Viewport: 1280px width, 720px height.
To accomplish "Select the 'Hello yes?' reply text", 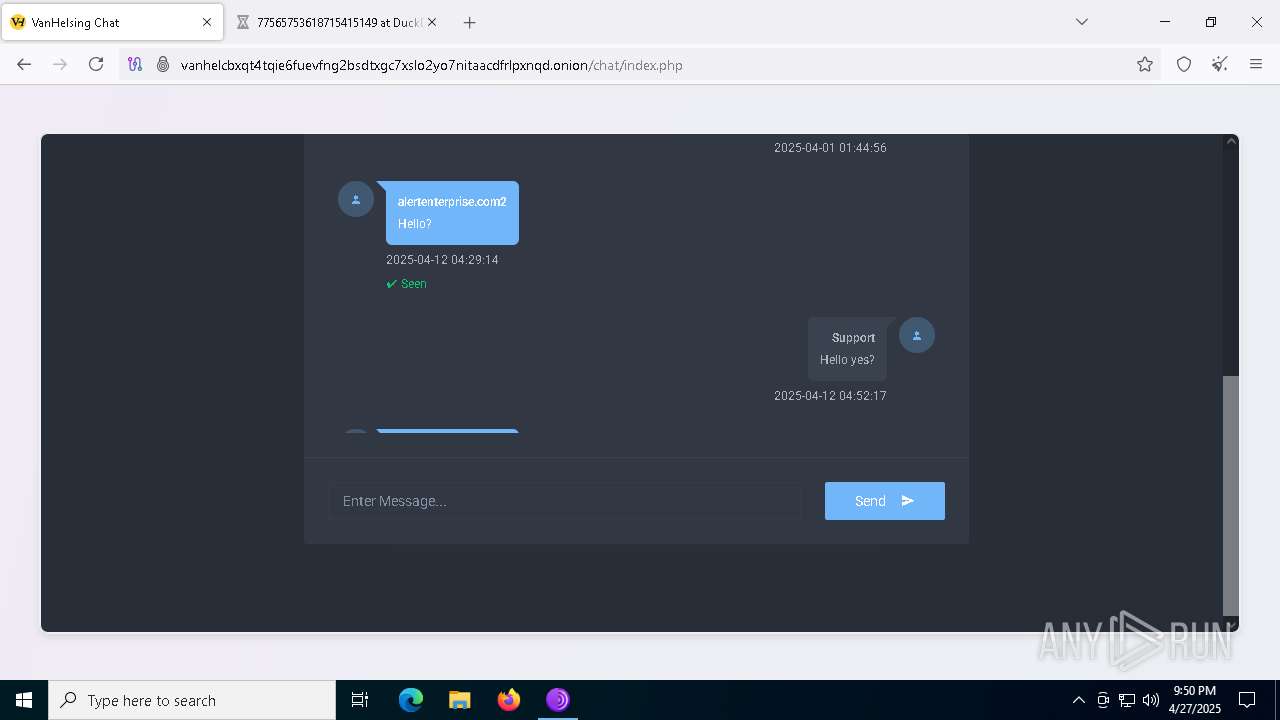I will [x=847, y=360].
